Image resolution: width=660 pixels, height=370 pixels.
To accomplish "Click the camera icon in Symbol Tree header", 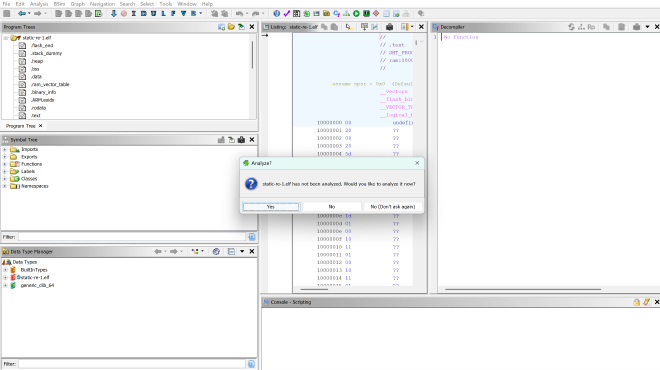I will coord(241,140).
